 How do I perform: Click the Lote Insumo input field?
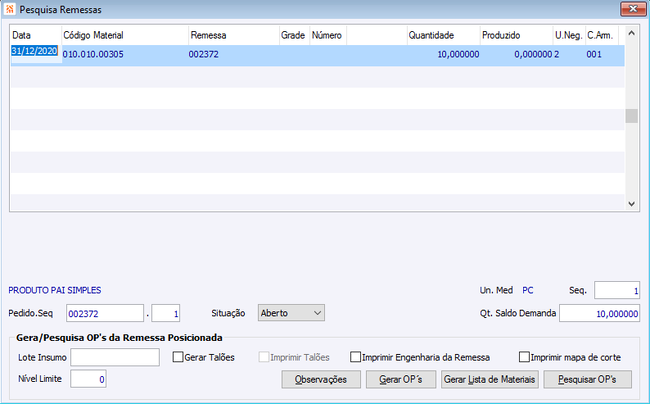(115, 357)
